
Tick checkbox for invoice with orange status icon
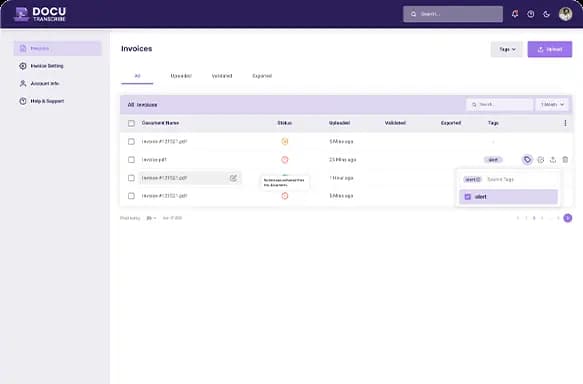[131, 141]
